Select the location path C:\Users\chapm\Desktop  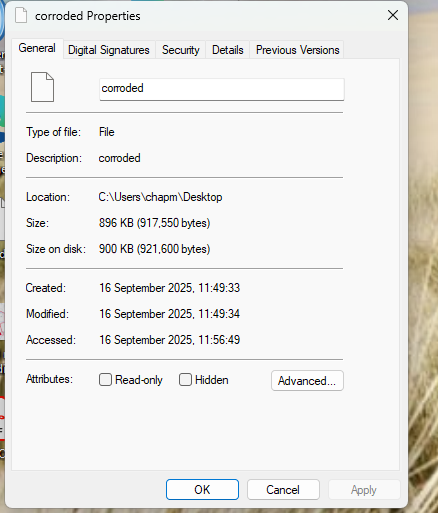pos(160,197)
